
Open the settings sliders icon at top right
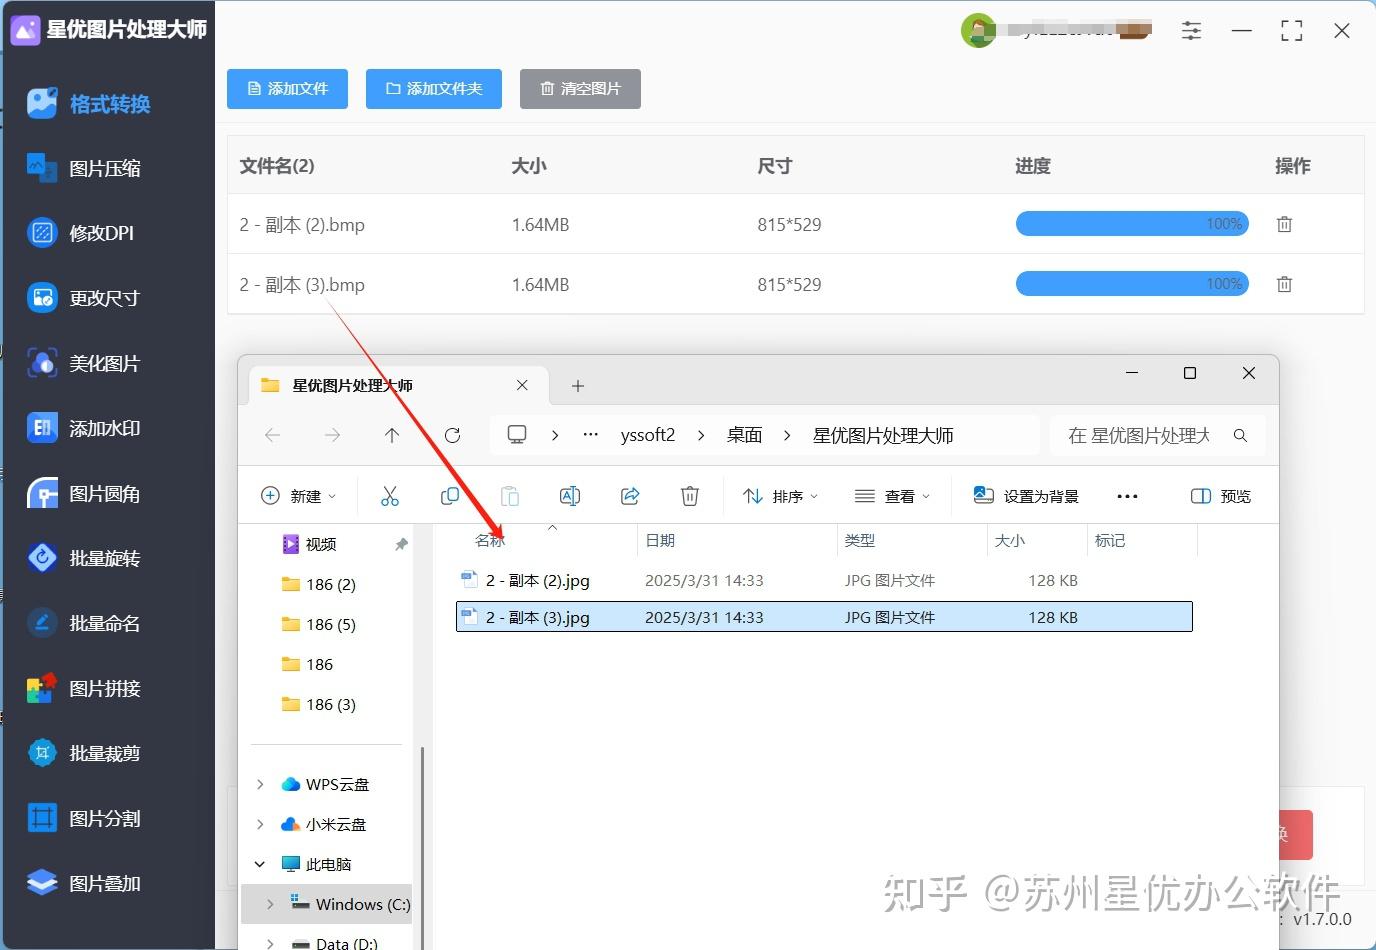coord(1191,30)
